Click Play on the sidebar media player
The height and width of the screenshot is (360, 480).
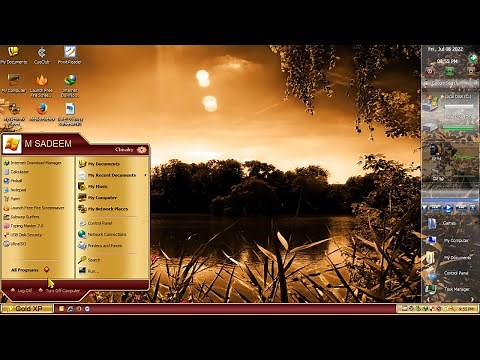pos(449,208)
